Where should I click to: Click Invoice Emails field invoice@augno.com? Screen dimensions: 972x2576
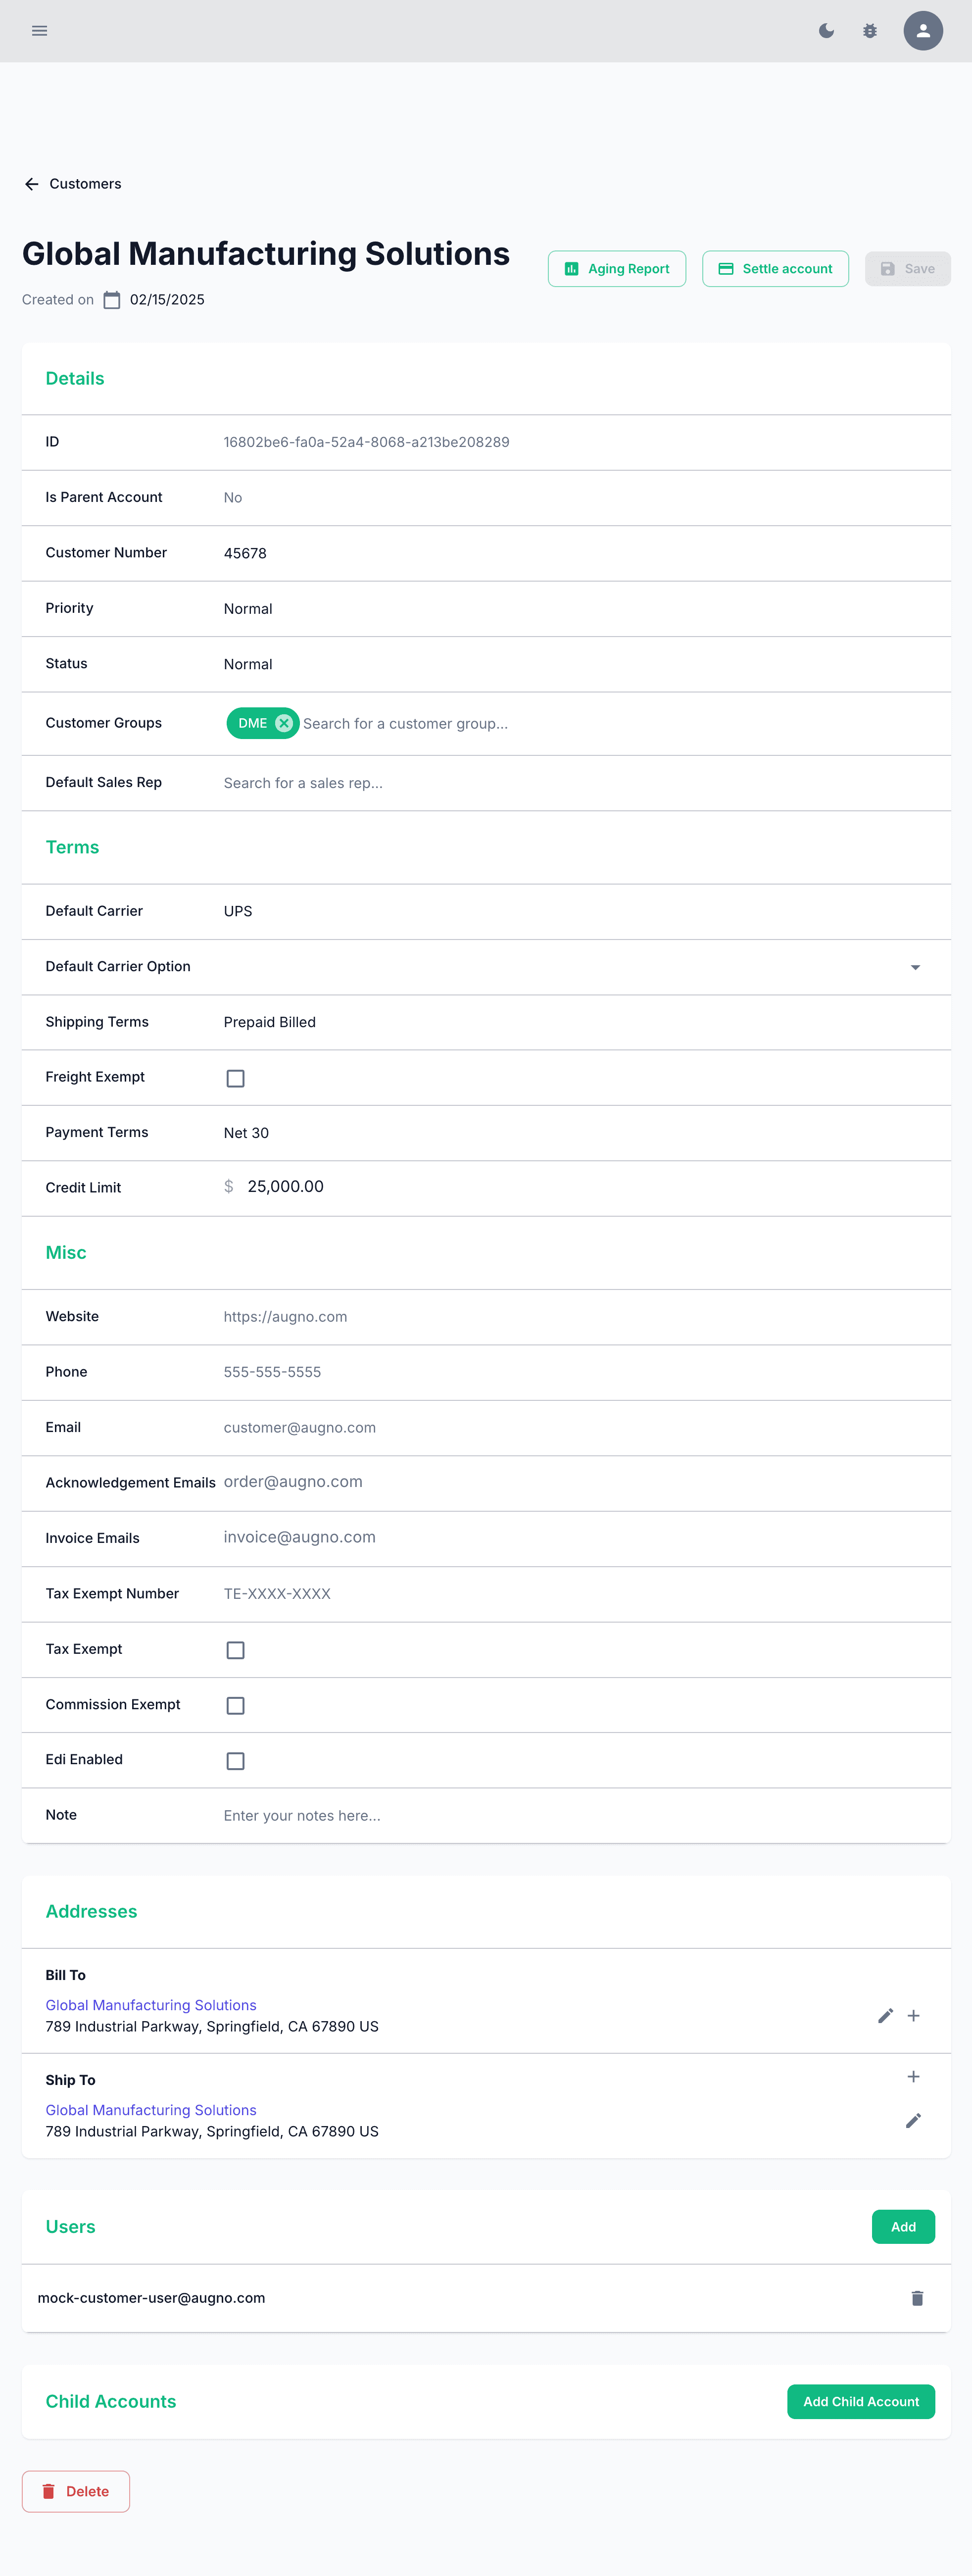(574, 1537)
